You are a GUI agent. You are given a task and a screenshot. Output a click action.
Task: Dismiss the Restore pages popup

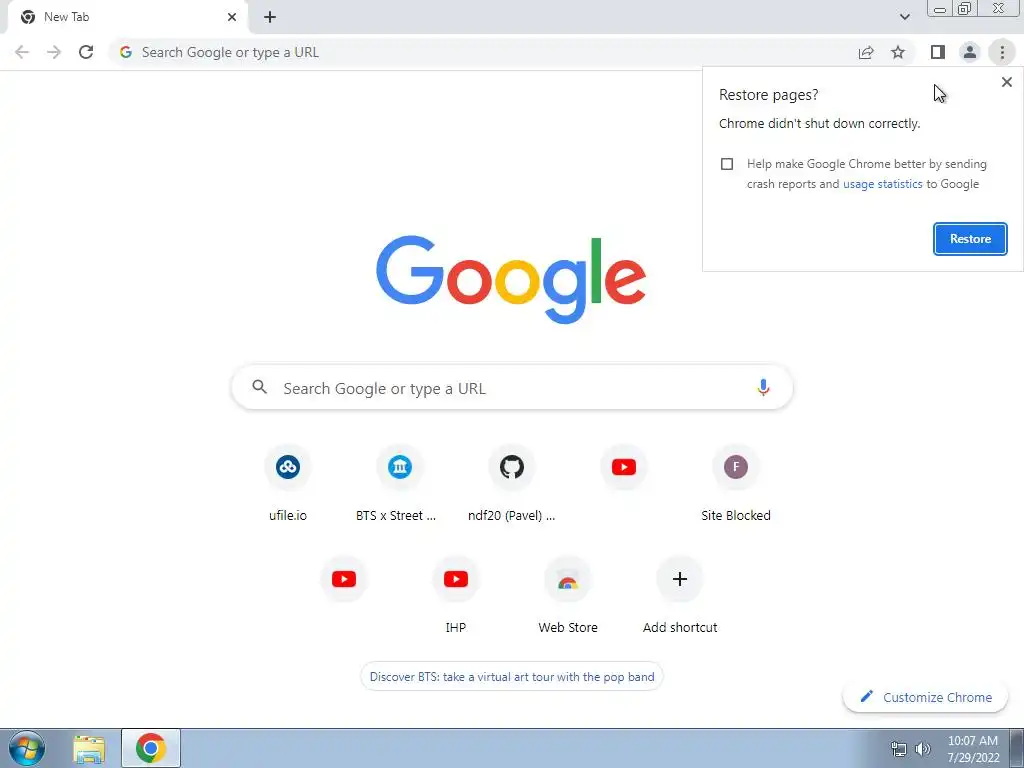coord(1006,82)
